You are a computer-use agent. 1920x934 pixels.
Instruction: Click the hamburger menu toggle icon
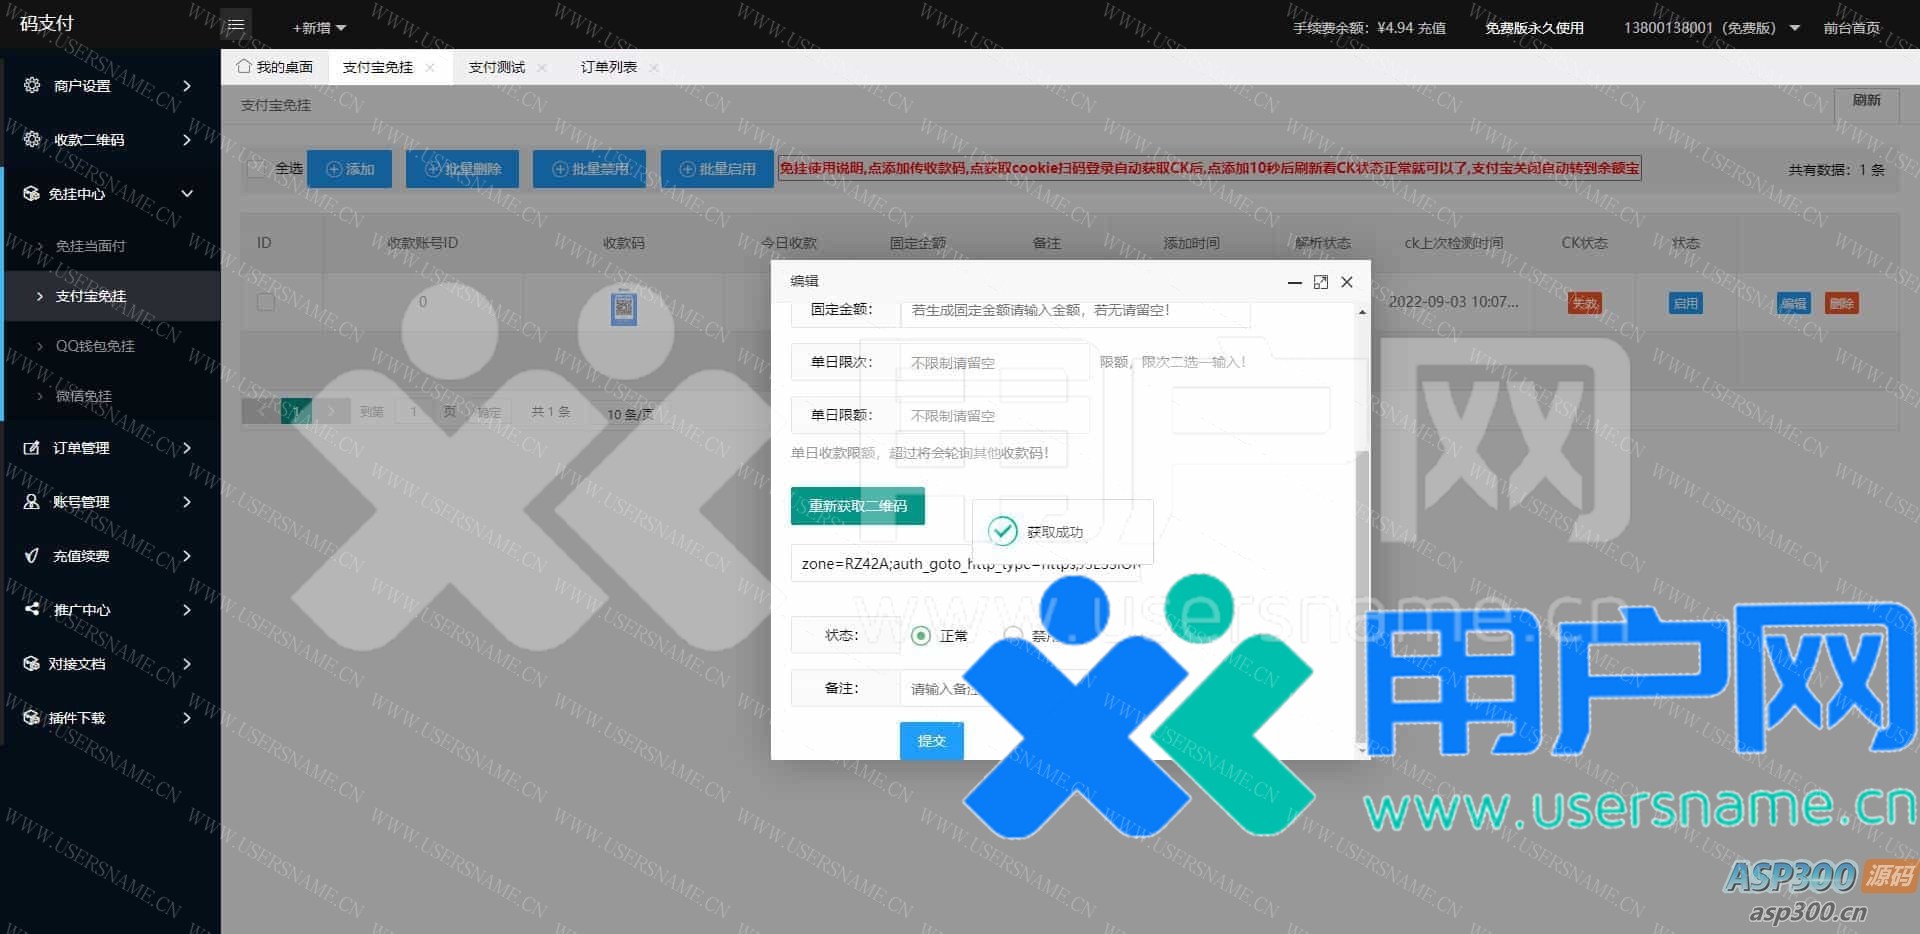click(236, 25)
